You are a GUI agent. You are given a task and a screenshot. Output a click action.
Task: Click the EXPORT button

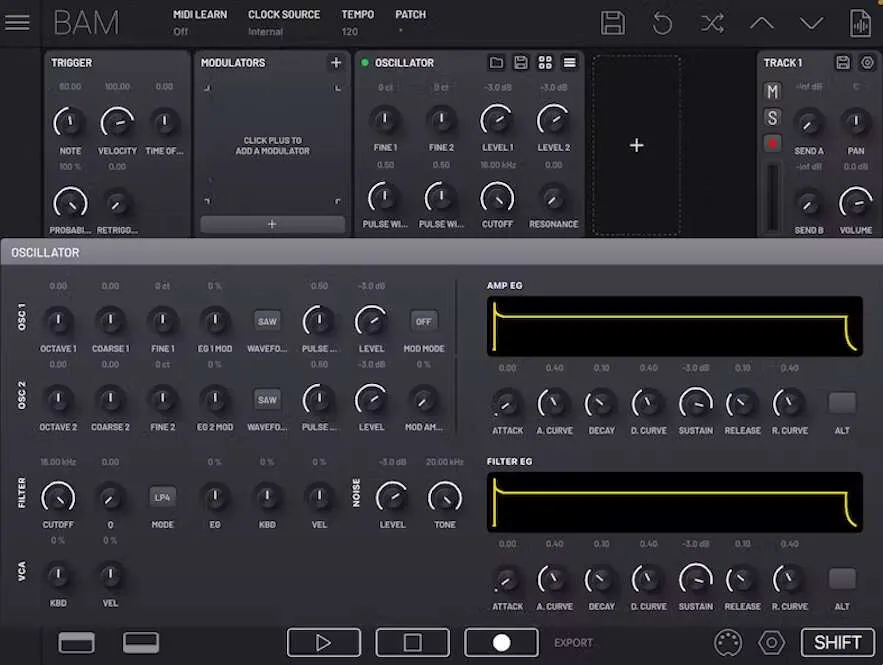[573, 642]
